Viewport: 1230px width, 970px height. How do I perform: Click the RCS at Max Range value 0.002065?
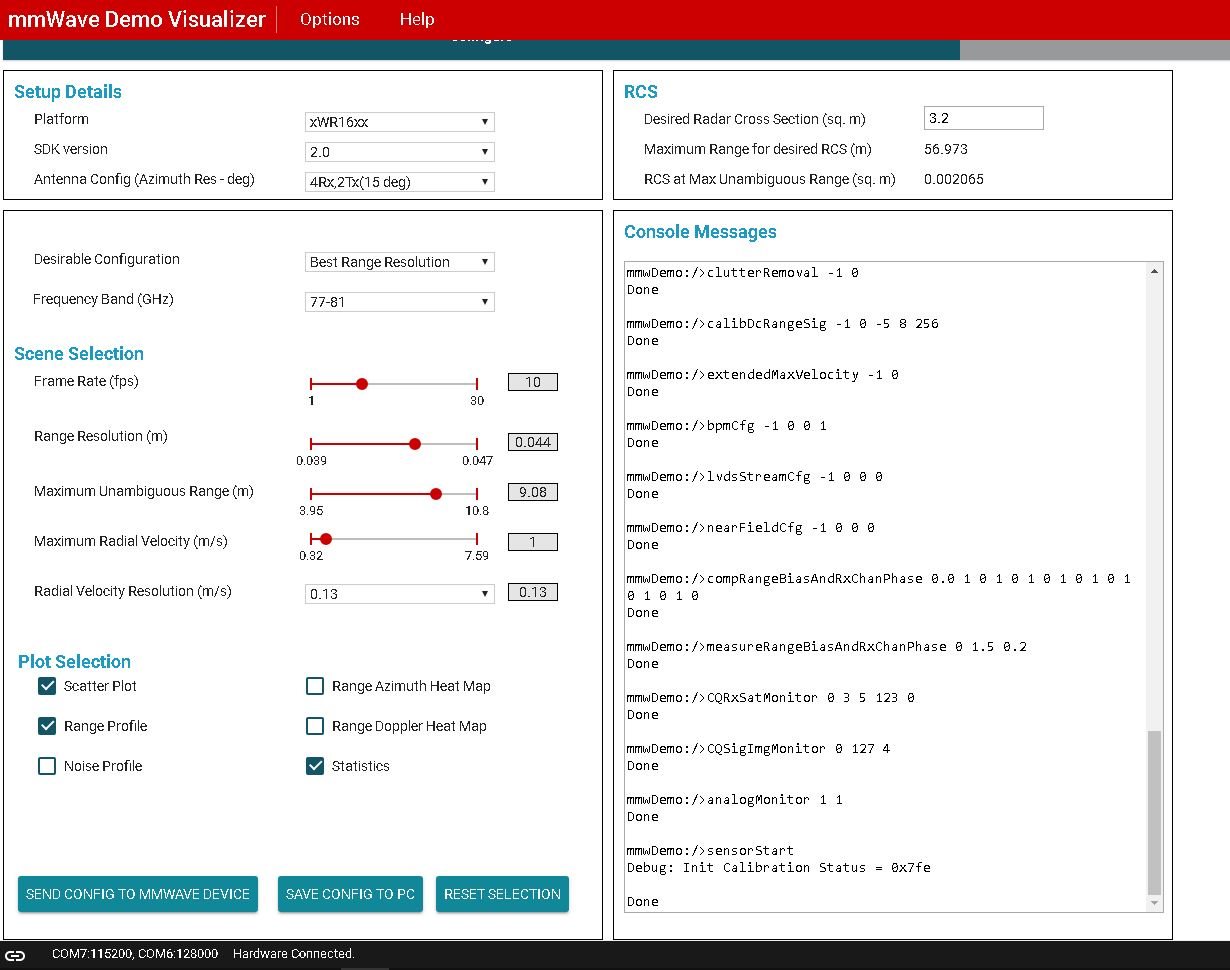[954, 179]
